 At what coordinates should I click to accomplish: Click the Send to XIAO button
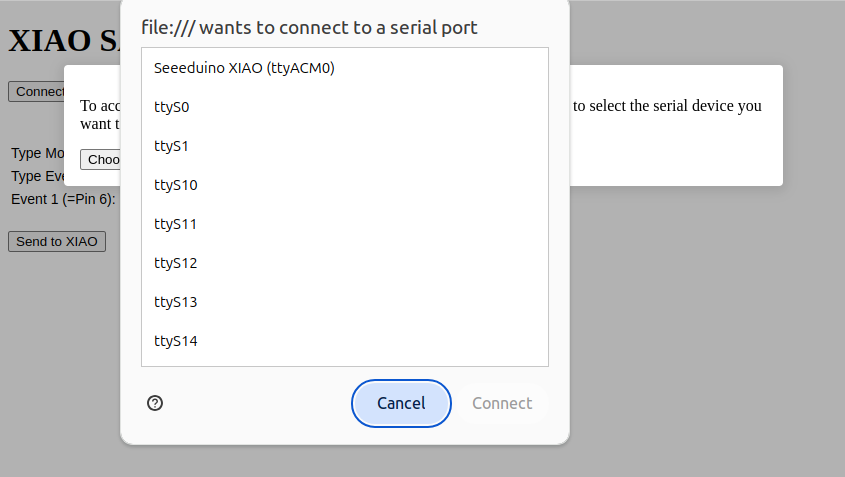tap(57, 241)
